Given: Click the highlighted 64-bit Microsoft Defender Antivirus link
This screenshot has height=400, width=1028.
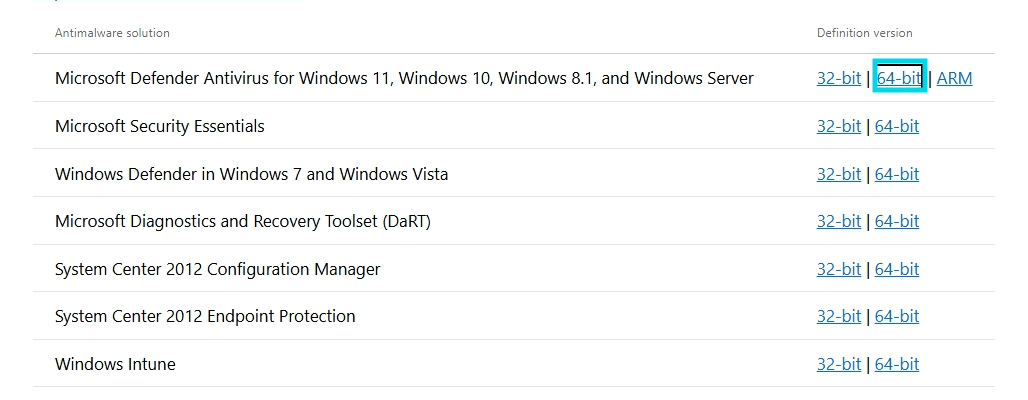Looking at the screenshot, I should [x=899, y=78].
